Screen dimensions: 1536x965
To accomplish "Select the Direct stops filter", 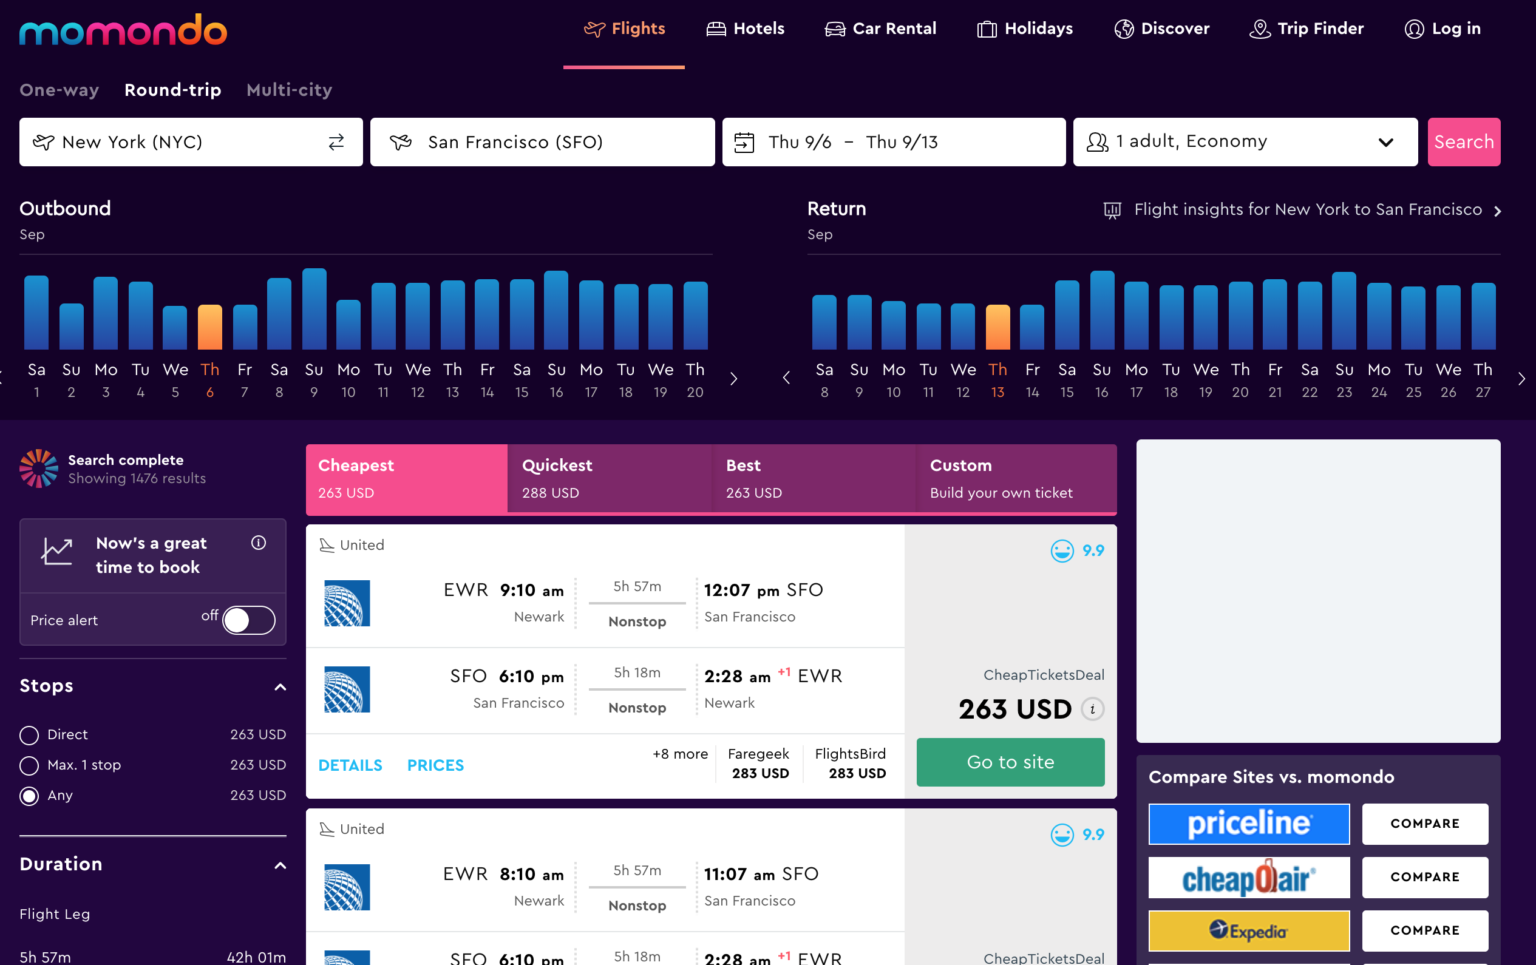I will click(x=28, y=734).
